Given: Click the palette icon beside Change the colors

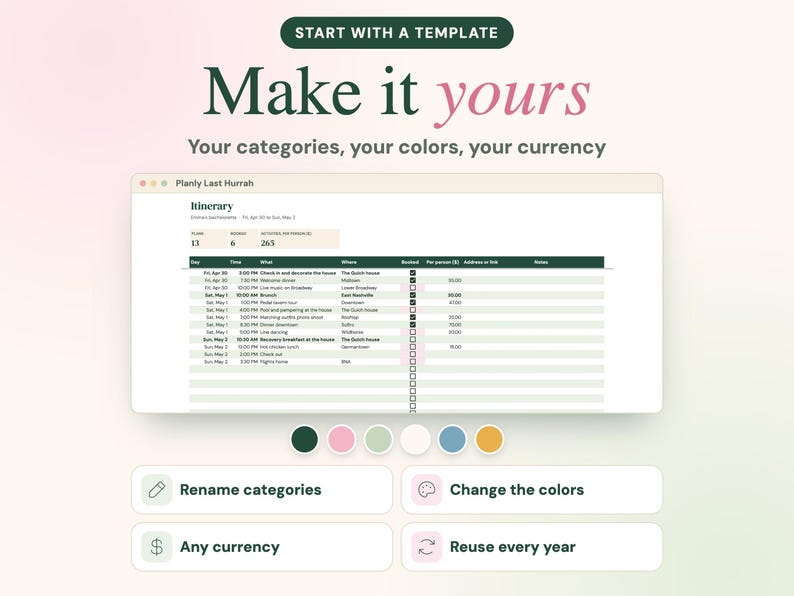Looking at the screenshot, I should pos(426,490).
